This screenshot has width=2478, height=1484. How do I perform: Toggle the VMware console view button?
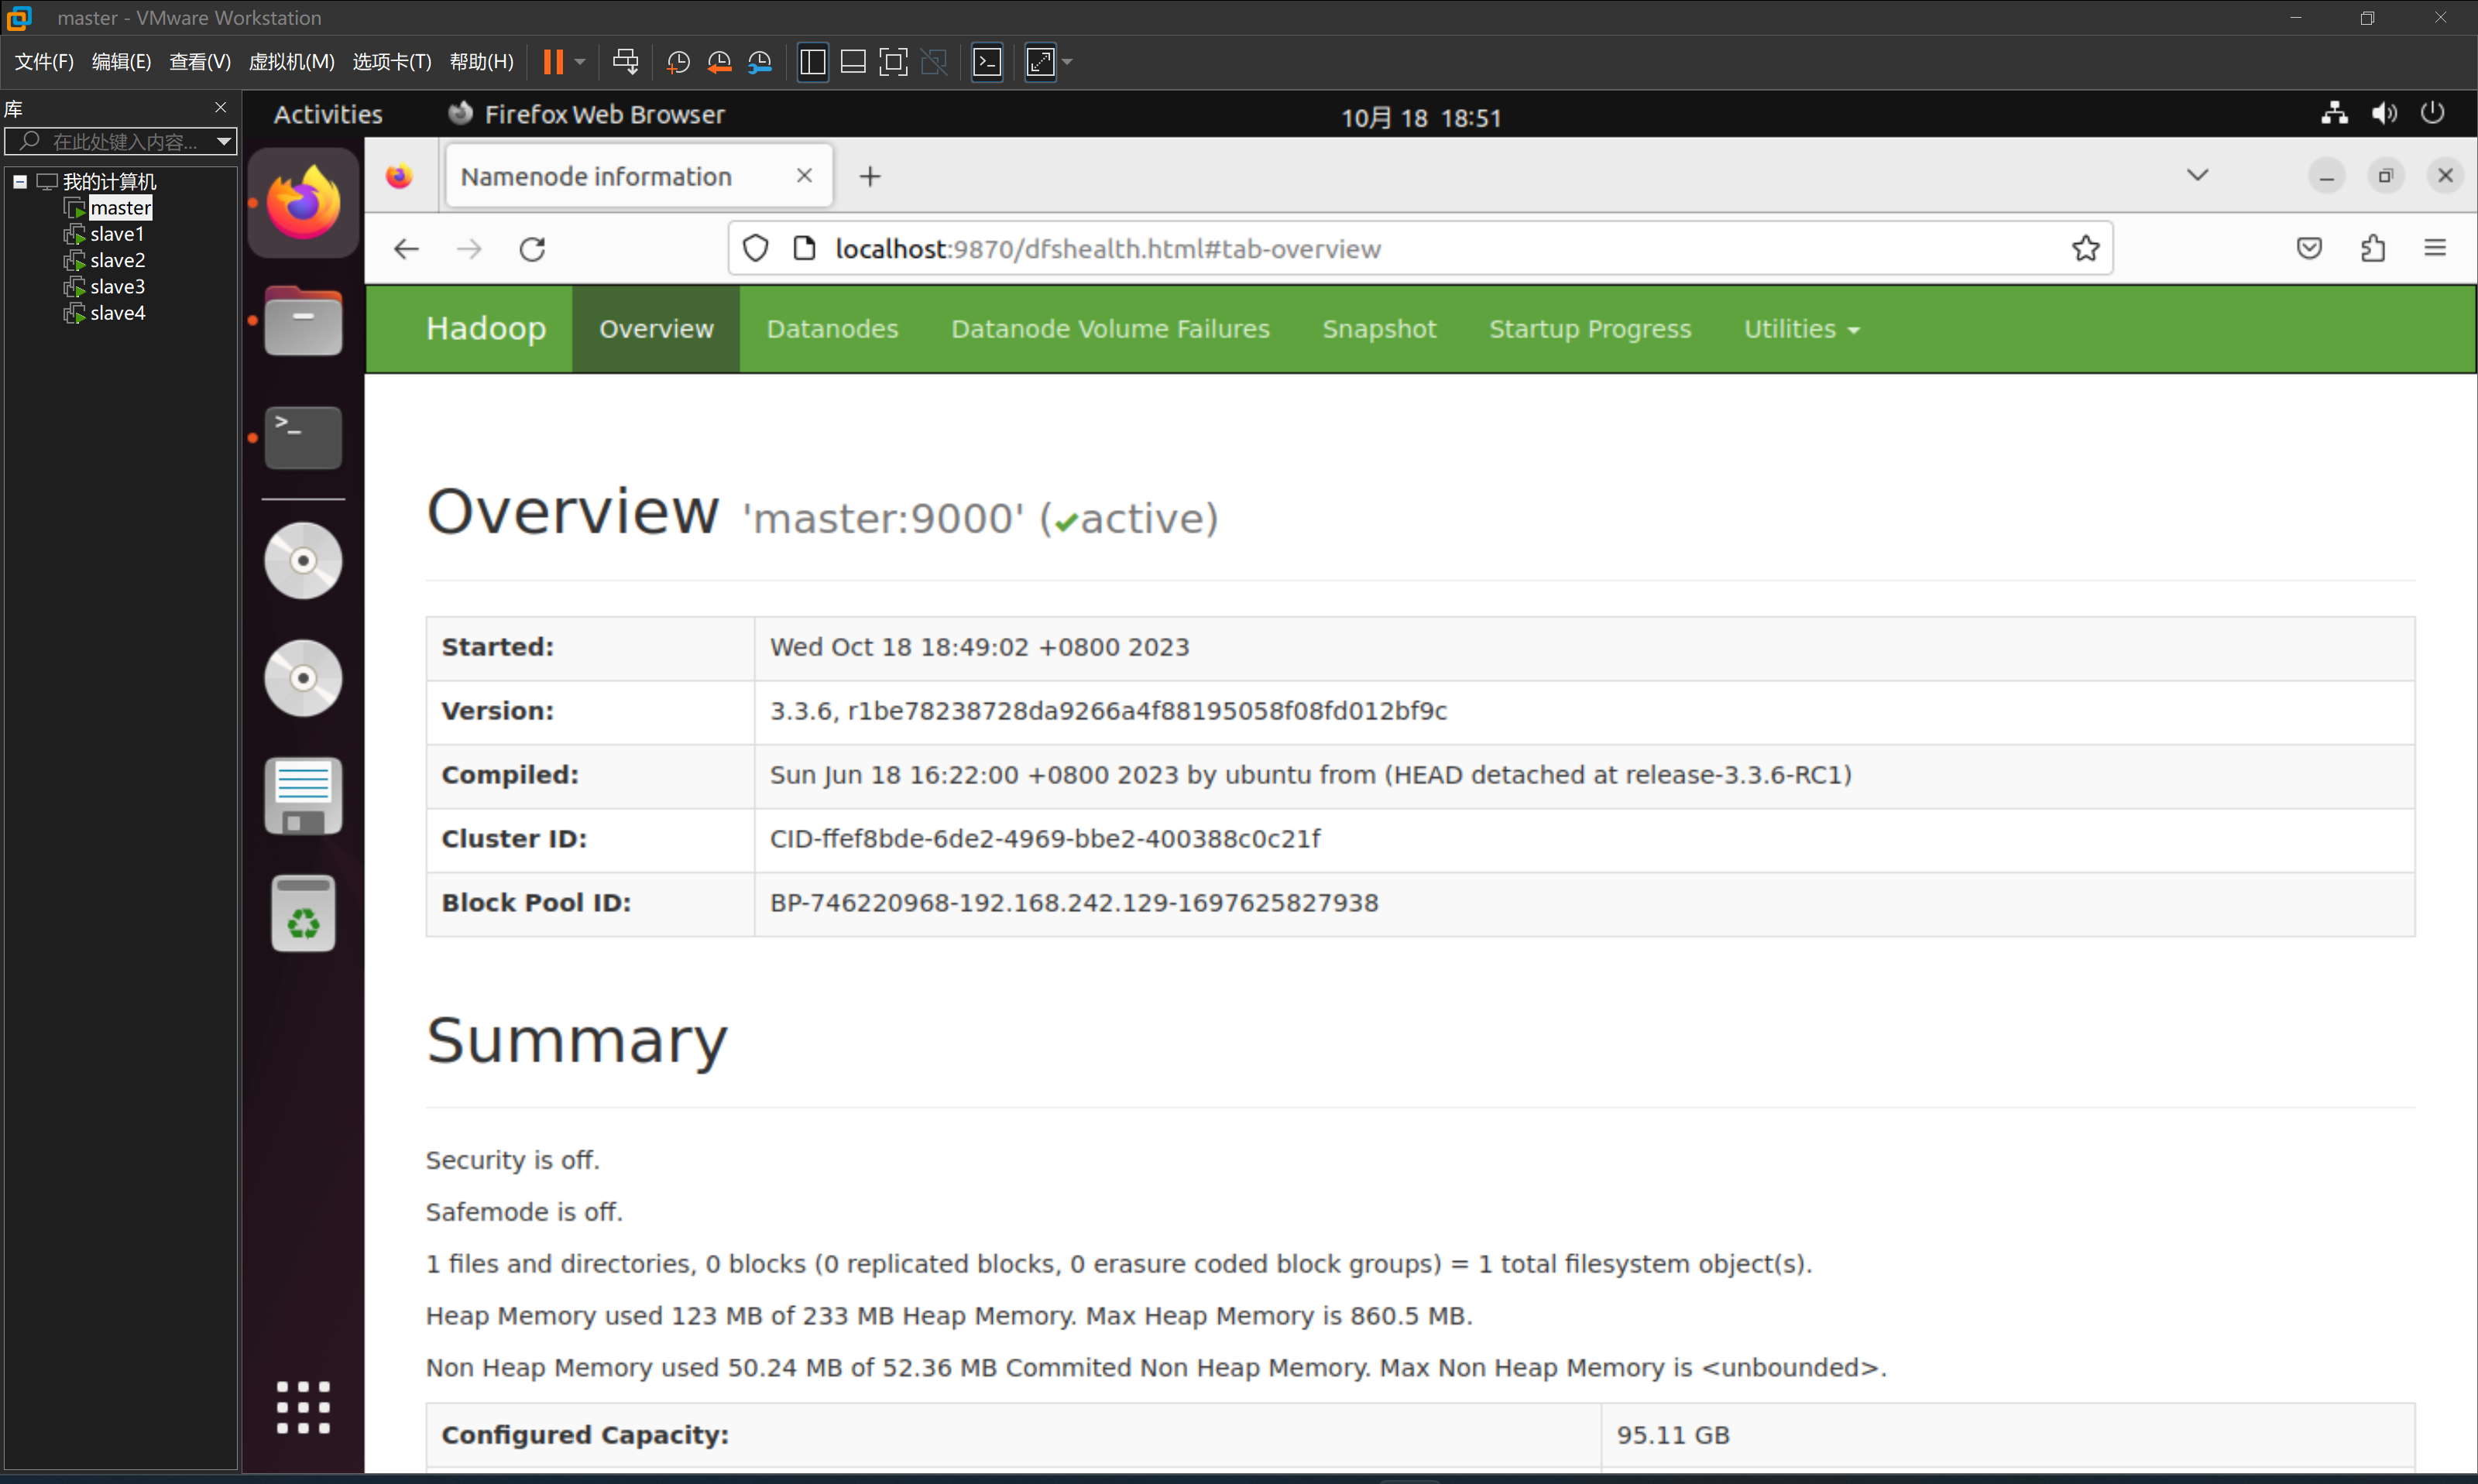987,62
